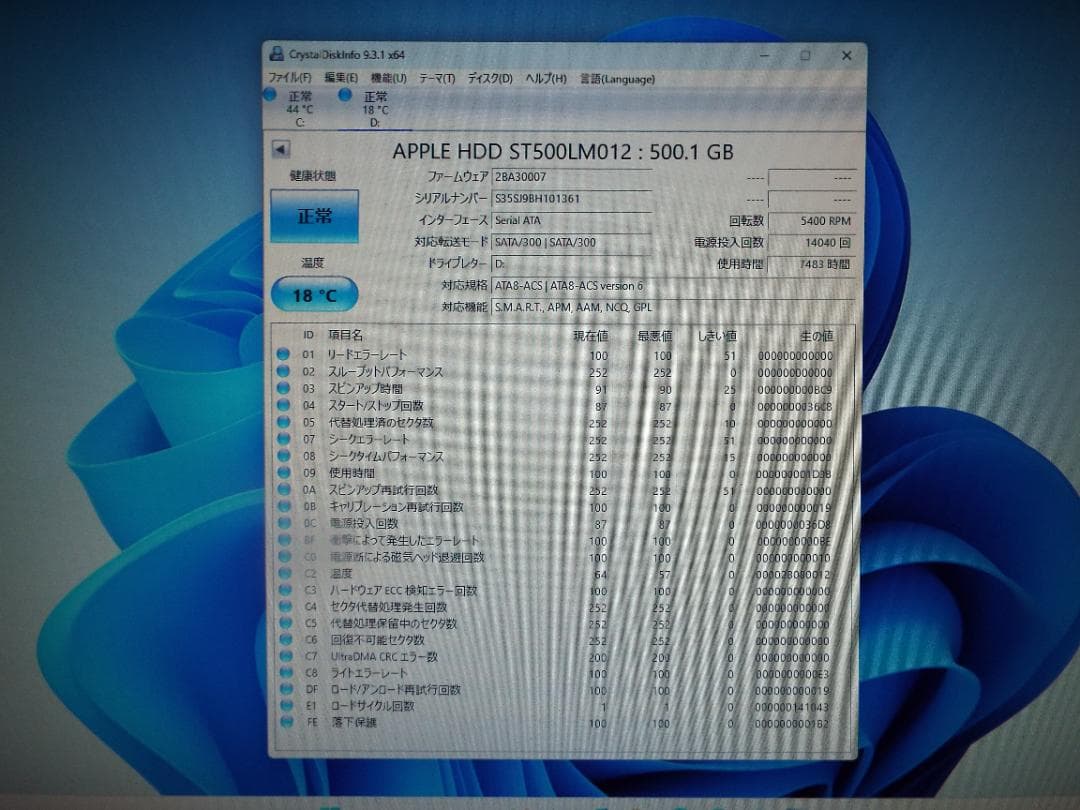Click the indicator for UltraDMA CRC エラー数
This screenshot has height=810, width=1080.
tap(284, 657)
